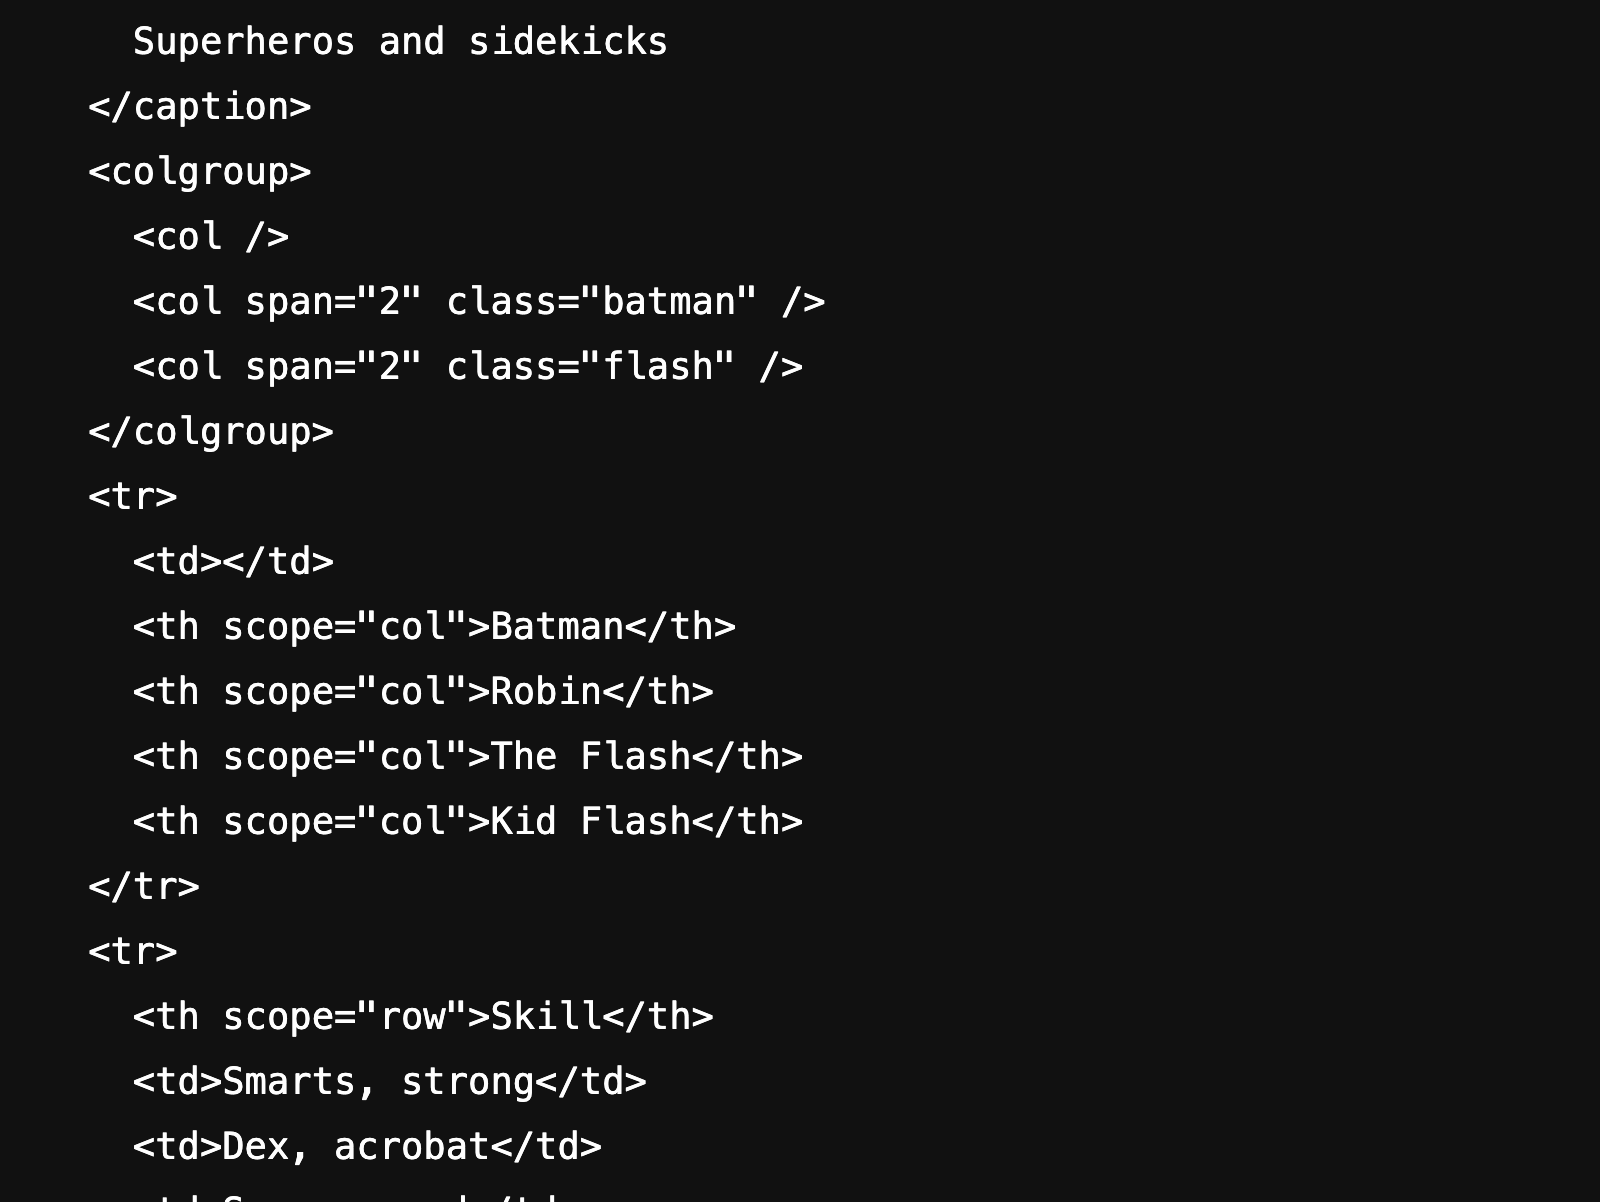This screenshot has height=1202, width=1600.
Task: Click the Kid Flash table header line
Action: pyautogui.click(x=468, y=822)
